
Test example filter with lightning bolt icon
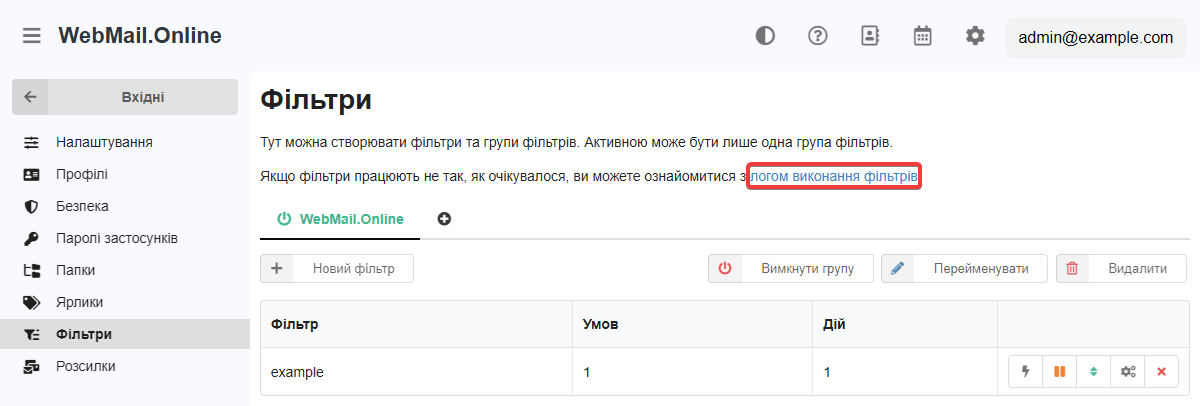click(x=1025, y=371)
